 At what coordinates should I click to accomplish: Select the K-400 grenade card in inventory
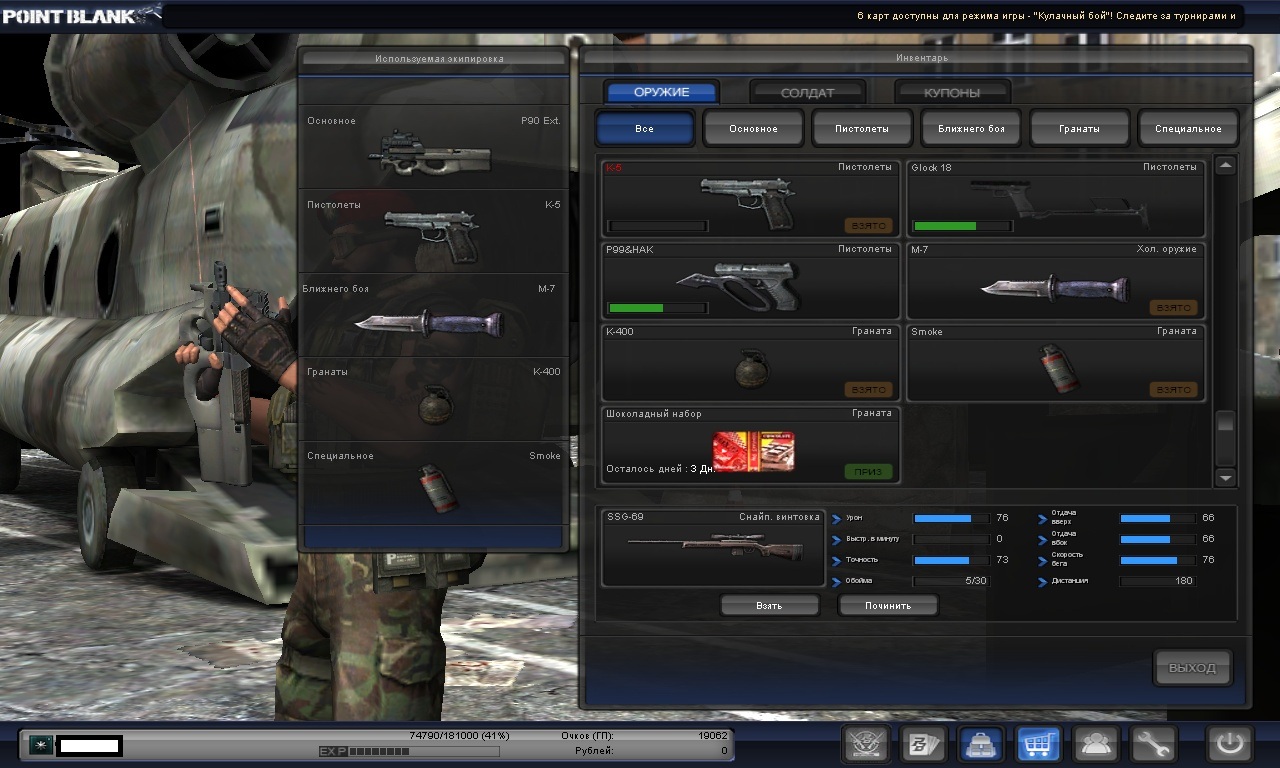point(750,362)
